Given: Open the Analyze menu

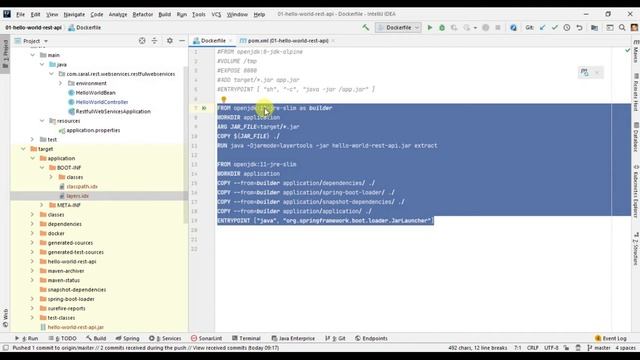Looking at the screenshot, I should tap(118, 14).
